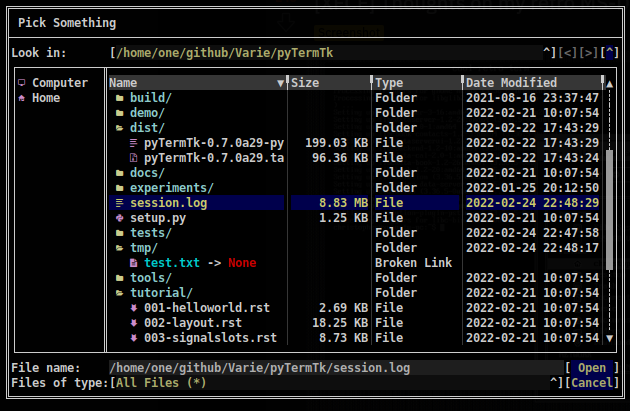Click the docs/ folder icon
This screenshot has height=411, width=630.
point(119,173)
